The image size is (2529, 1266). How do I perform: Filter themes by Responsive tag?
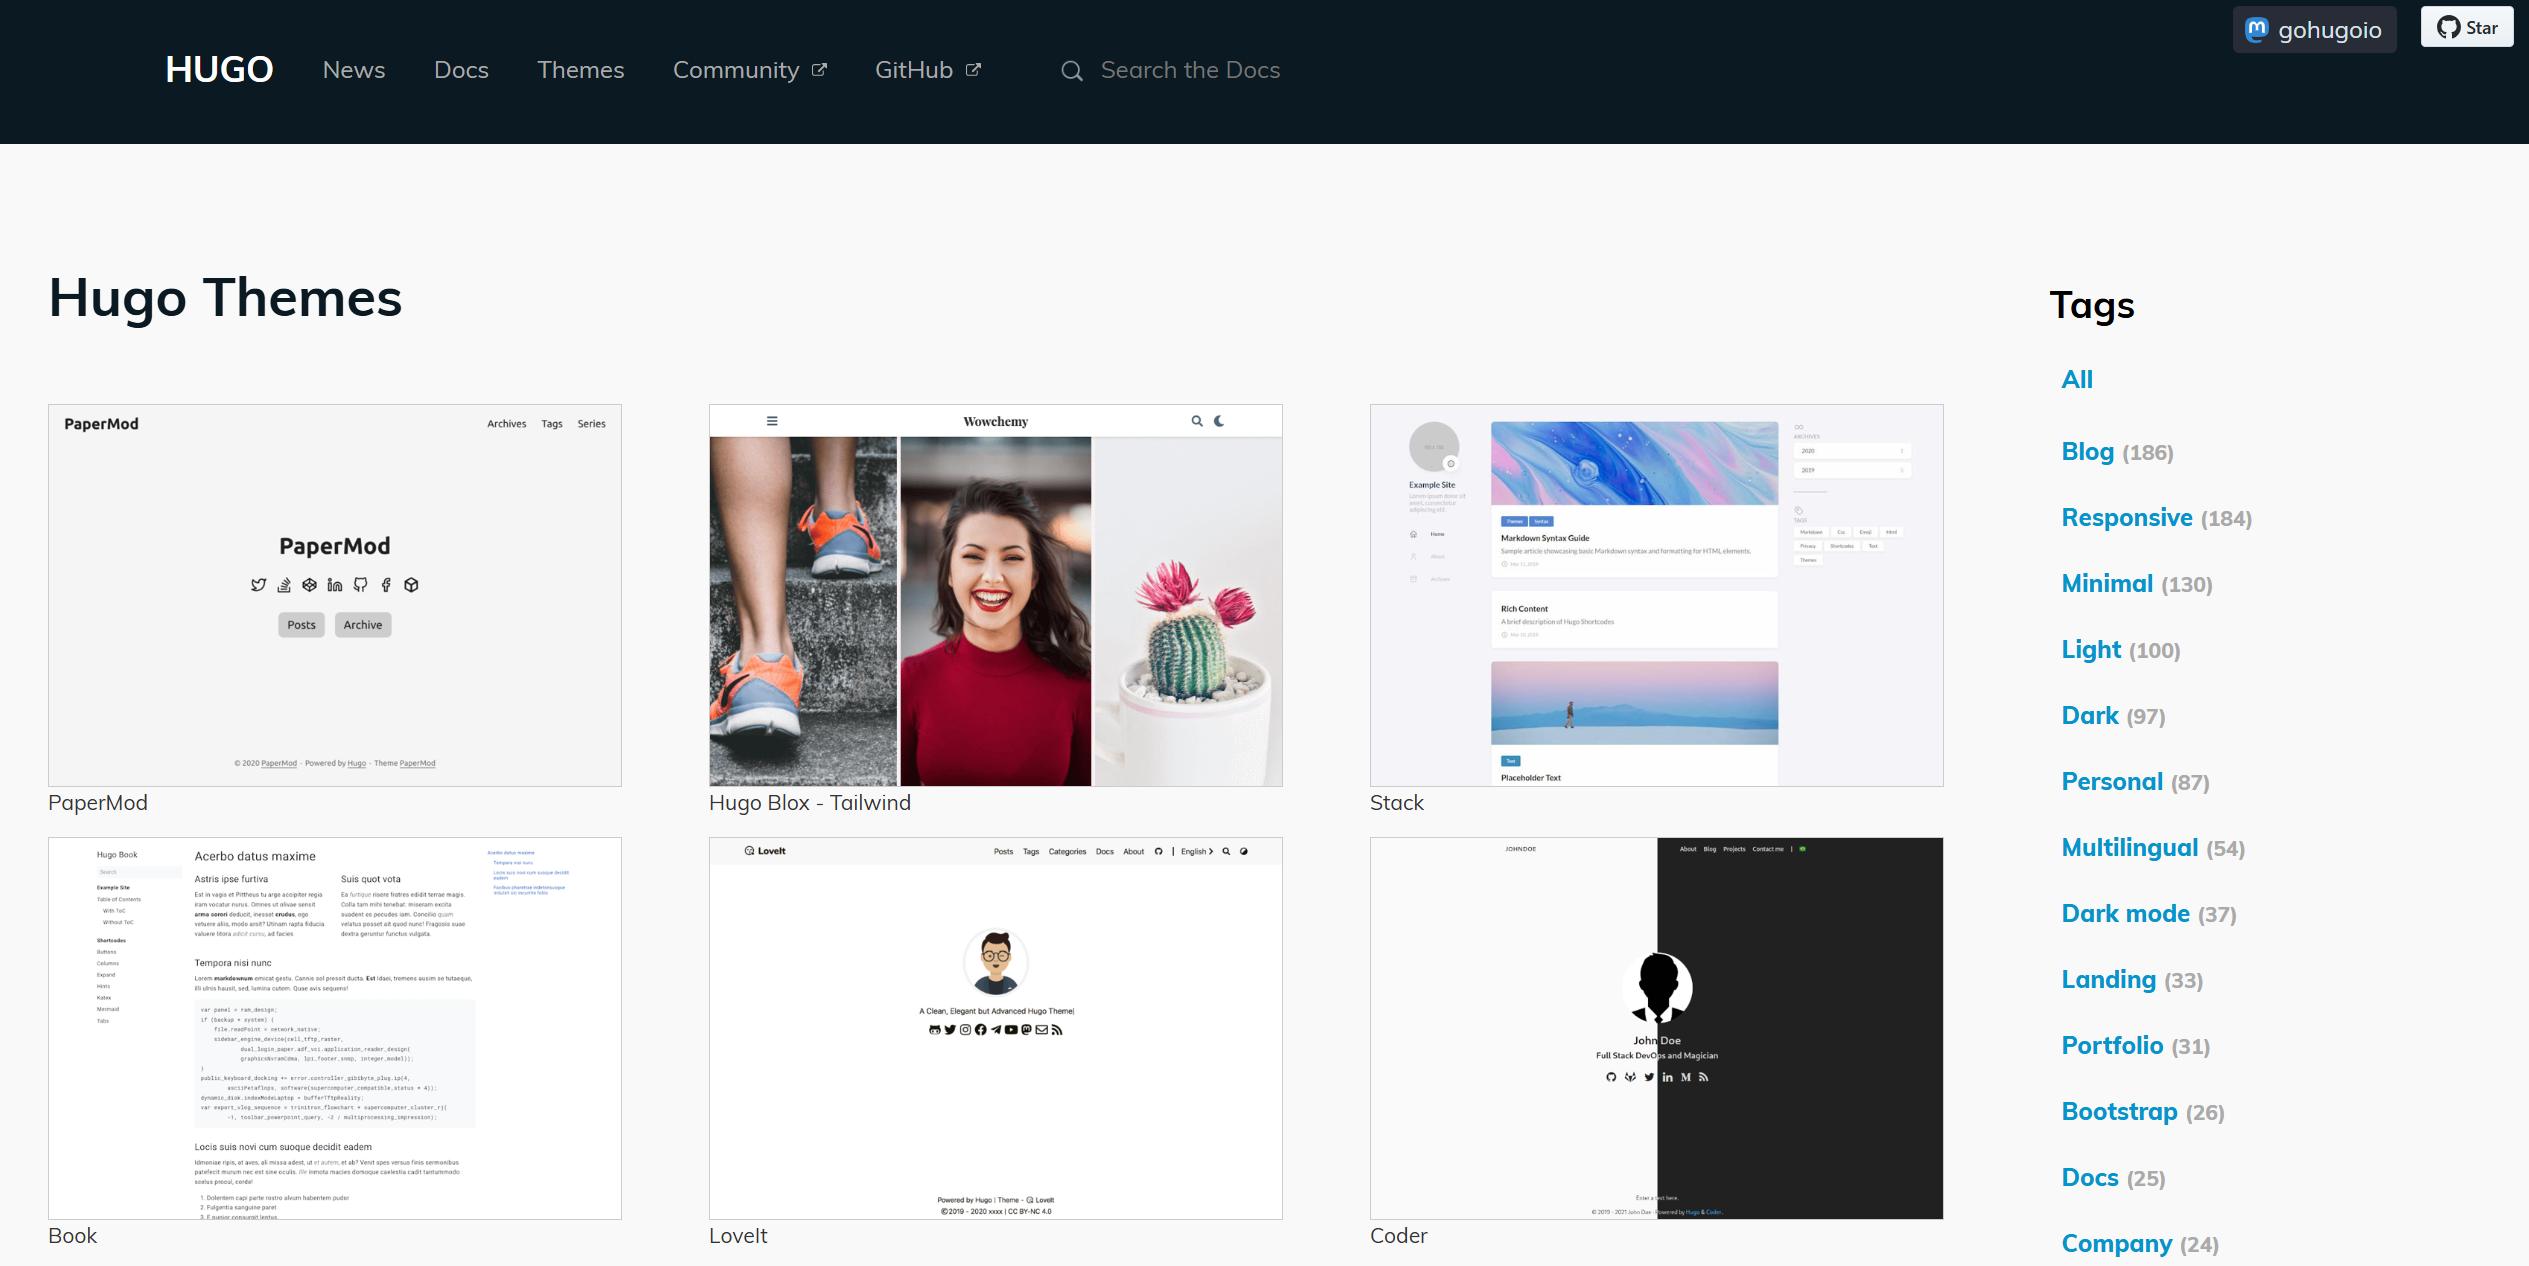tap(2157, 518)
